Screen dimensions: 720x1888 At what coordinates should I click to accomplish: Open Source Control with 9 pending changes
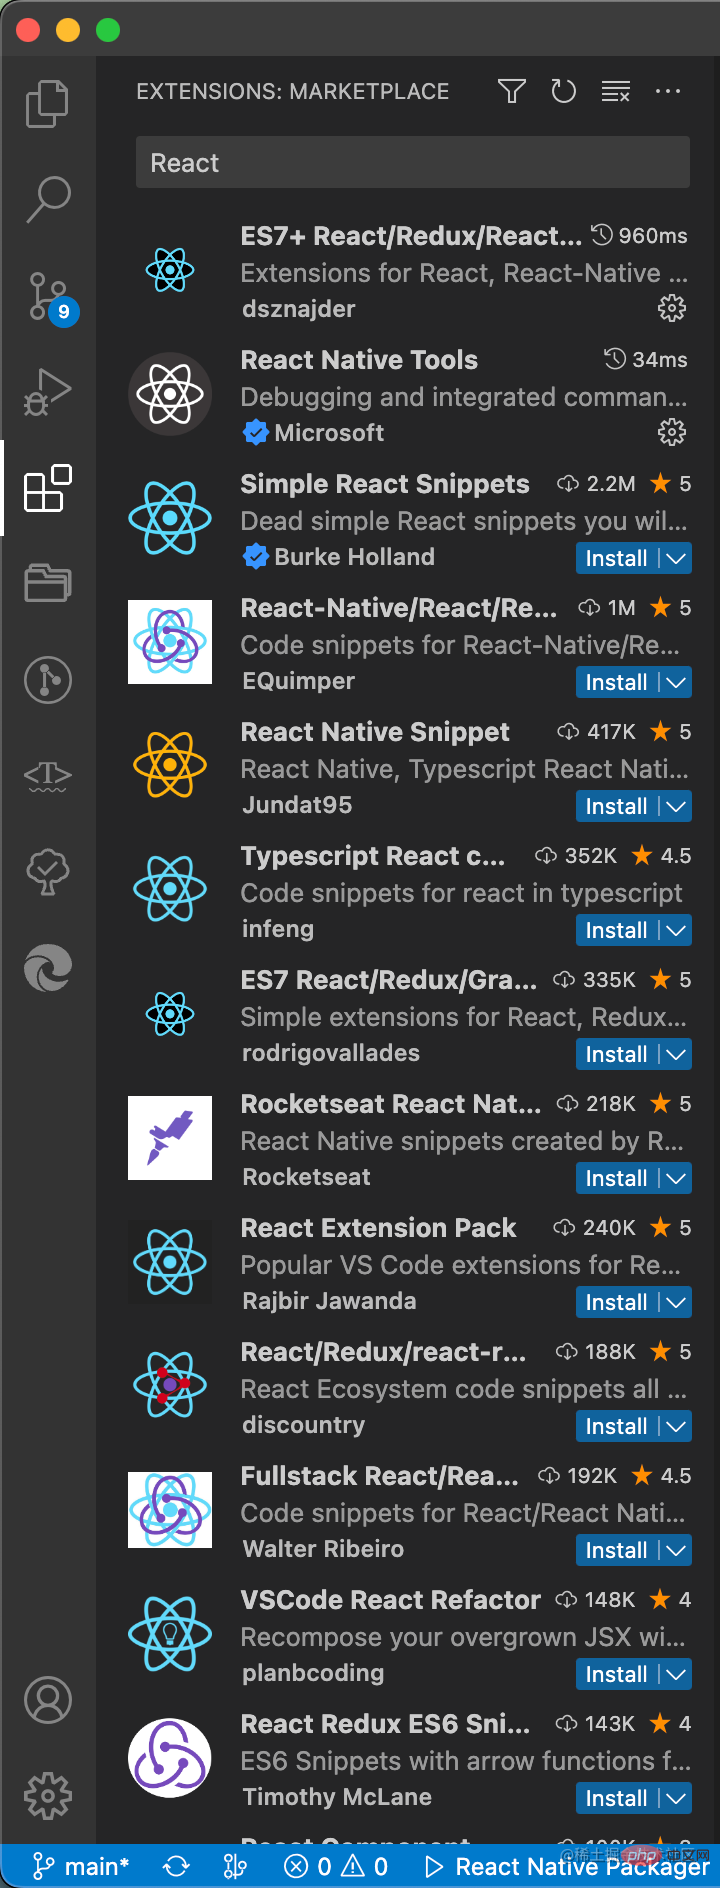47,297
